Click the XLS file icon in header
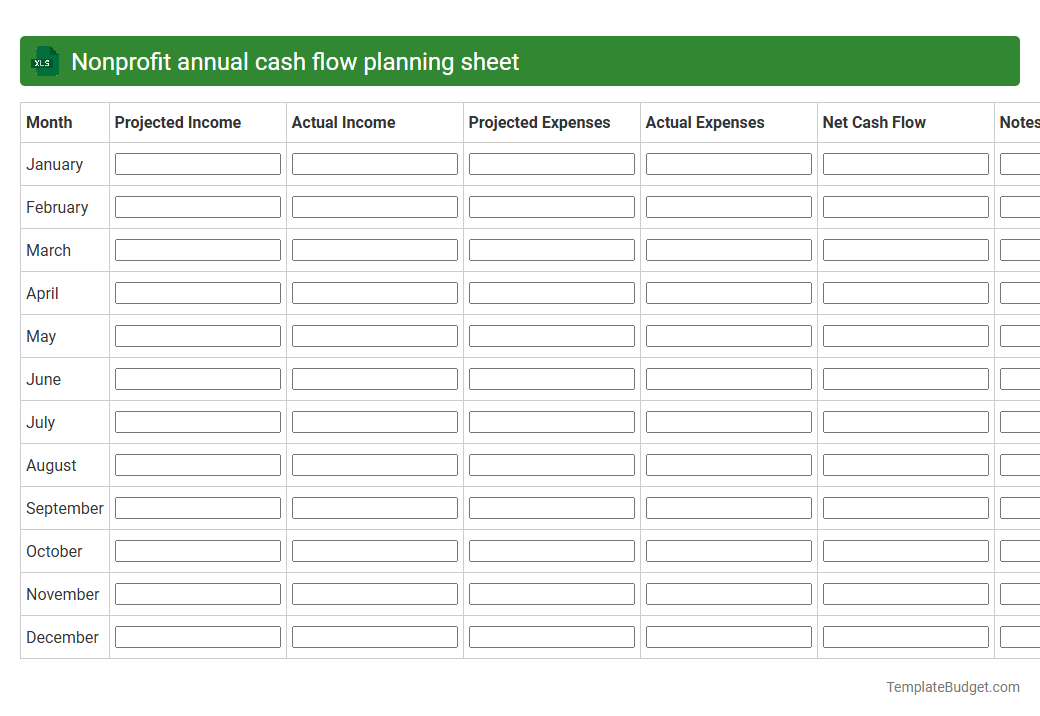Viewport: 1040px width, 716px height. click(44, 61)
